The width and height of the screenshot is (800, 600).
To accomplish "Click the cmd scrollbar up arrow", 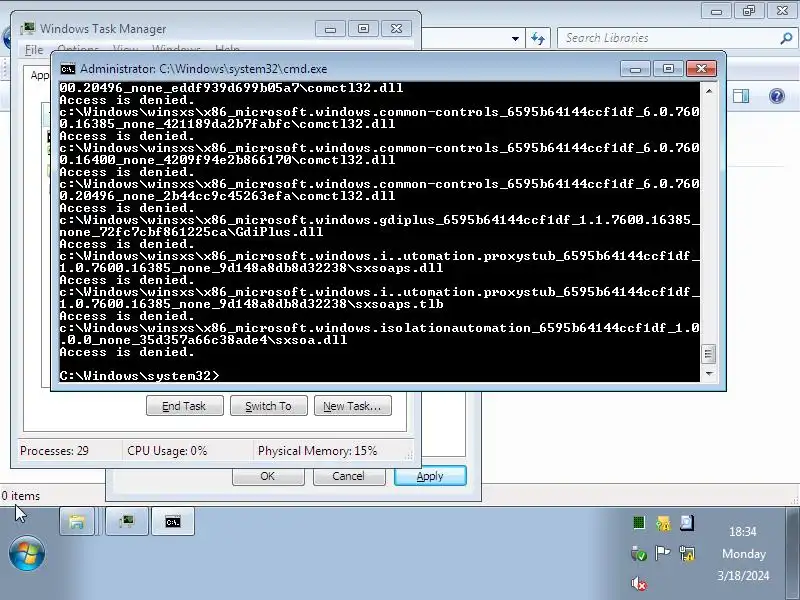I will pyautogui.click(x=709, y=91).
